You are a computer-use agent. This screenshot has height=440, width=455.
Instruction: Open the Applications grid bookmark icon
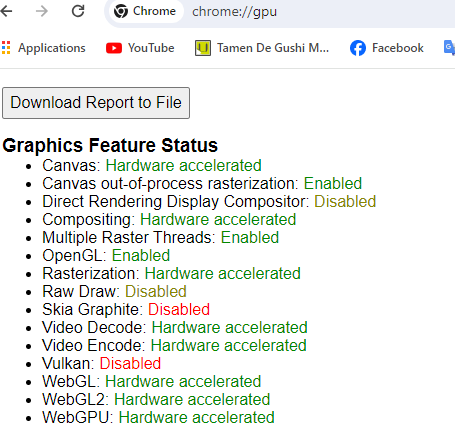pyautogui.click(x=6, y=48)
